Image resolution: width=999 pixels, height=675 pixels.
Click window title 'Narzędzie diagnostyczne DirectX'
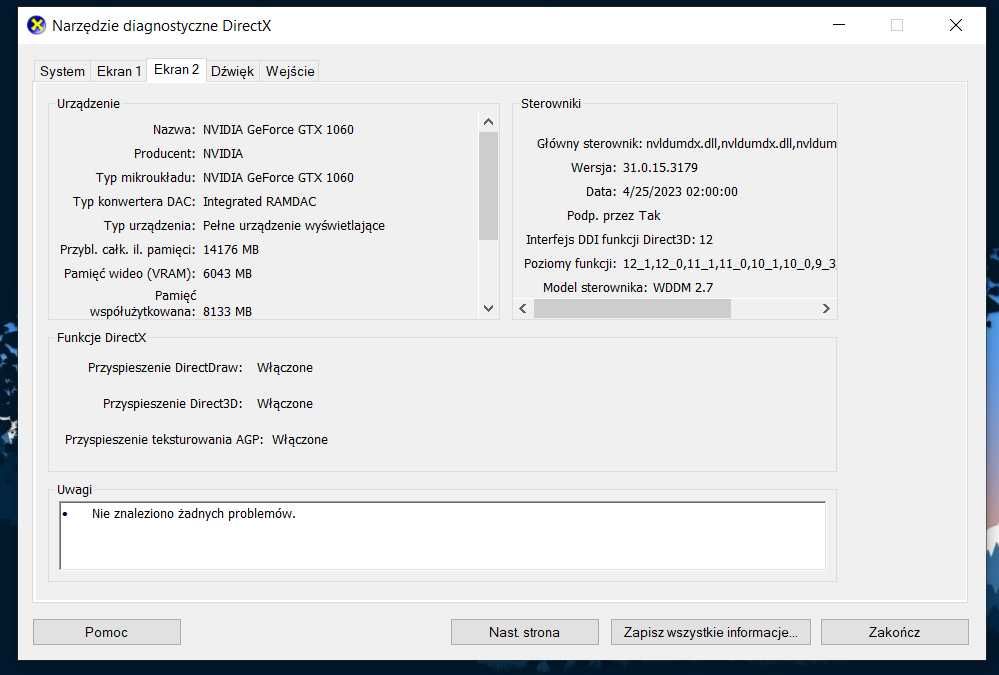click(x=161, y=25)
